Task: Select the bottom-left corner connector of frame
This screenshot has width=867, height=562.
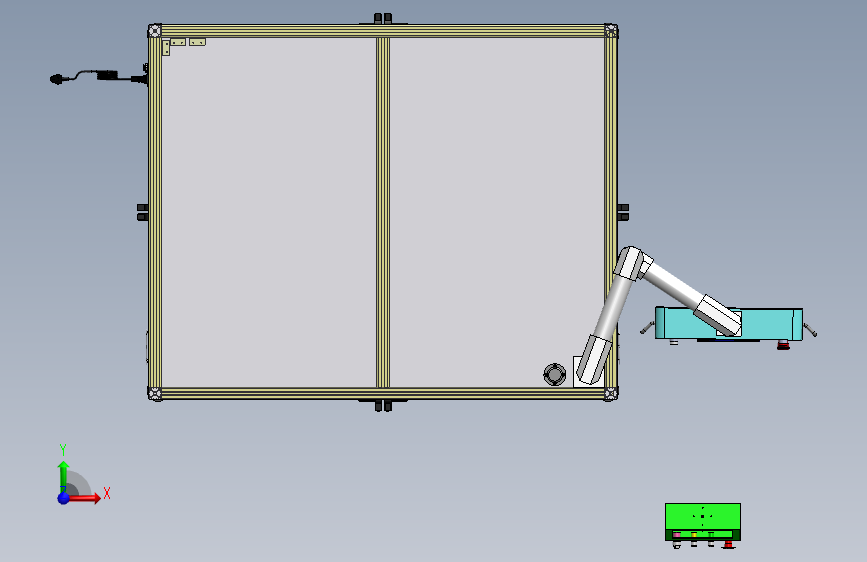Action: [155, 393]
